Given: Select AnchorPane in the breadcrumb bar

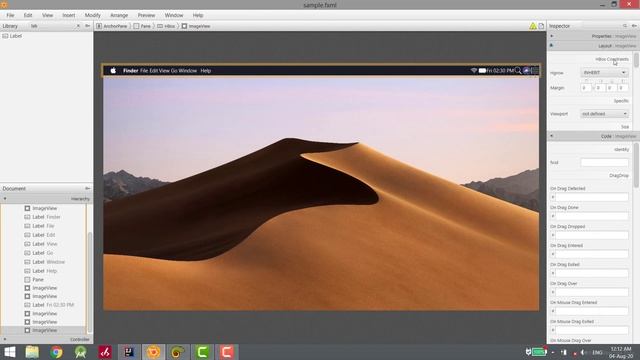Looking at the screenshot, I should tap(111, 26).
